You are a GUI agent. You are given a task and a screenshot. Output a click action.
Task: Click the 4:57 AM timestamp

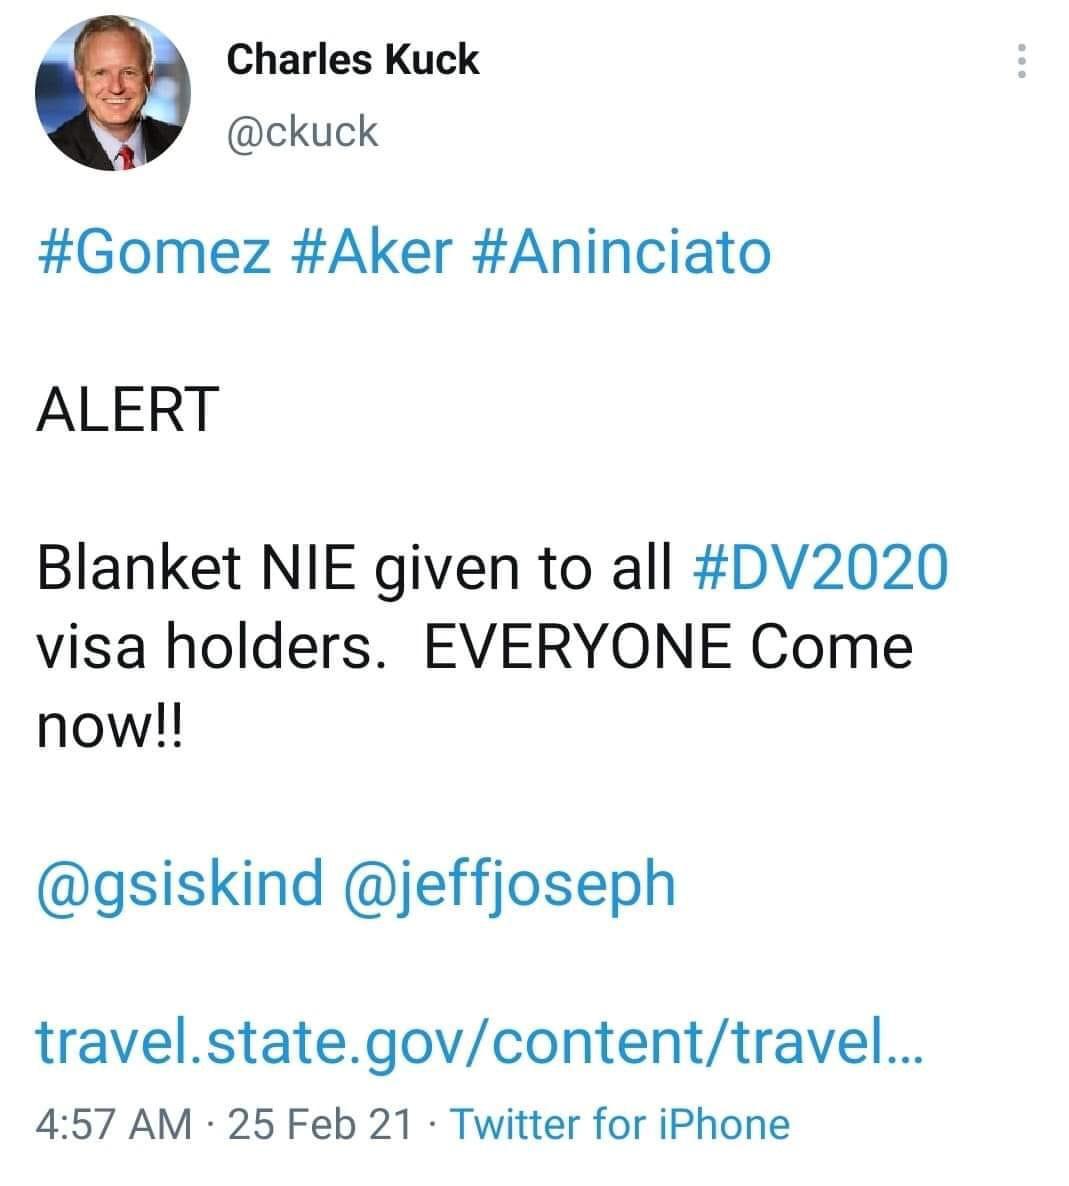pos(113,1124)
